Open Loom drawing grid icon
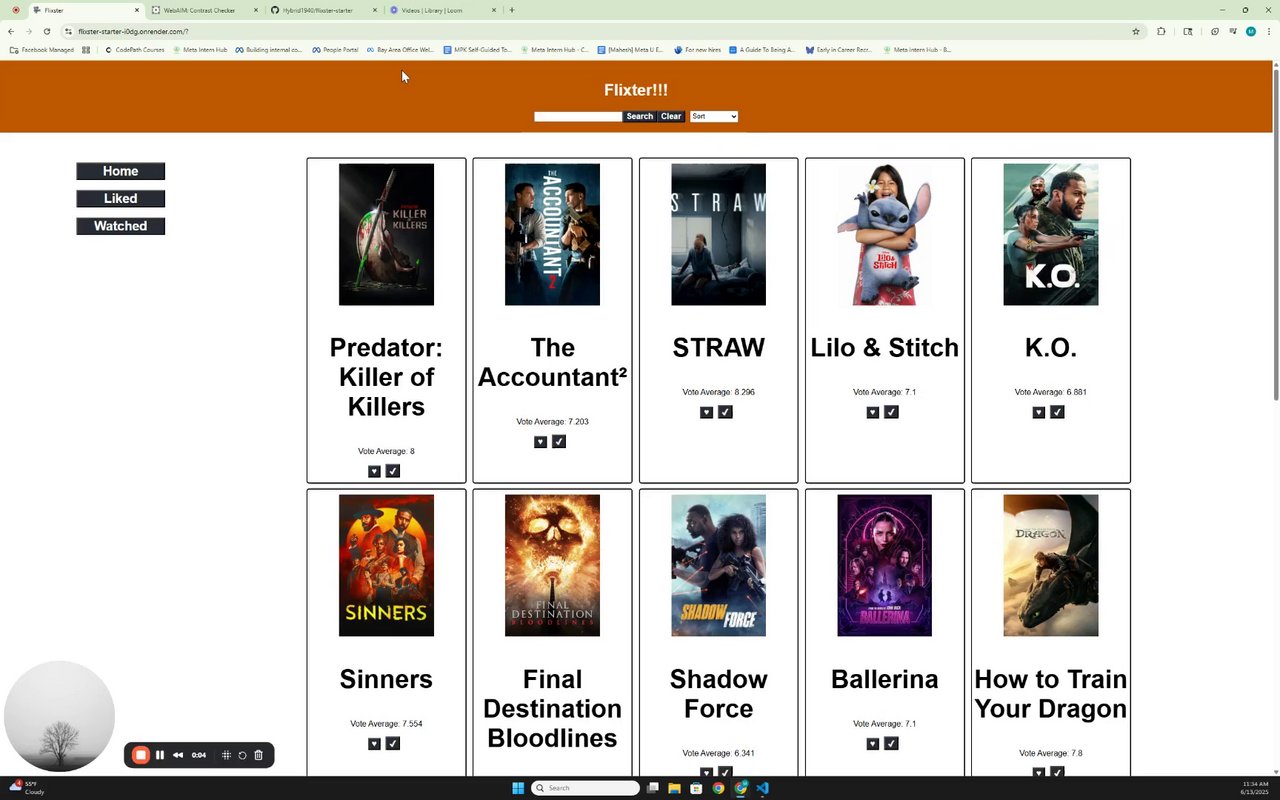Image resolution: width=1280 pixels, height=800 pixels. point(226,755)
